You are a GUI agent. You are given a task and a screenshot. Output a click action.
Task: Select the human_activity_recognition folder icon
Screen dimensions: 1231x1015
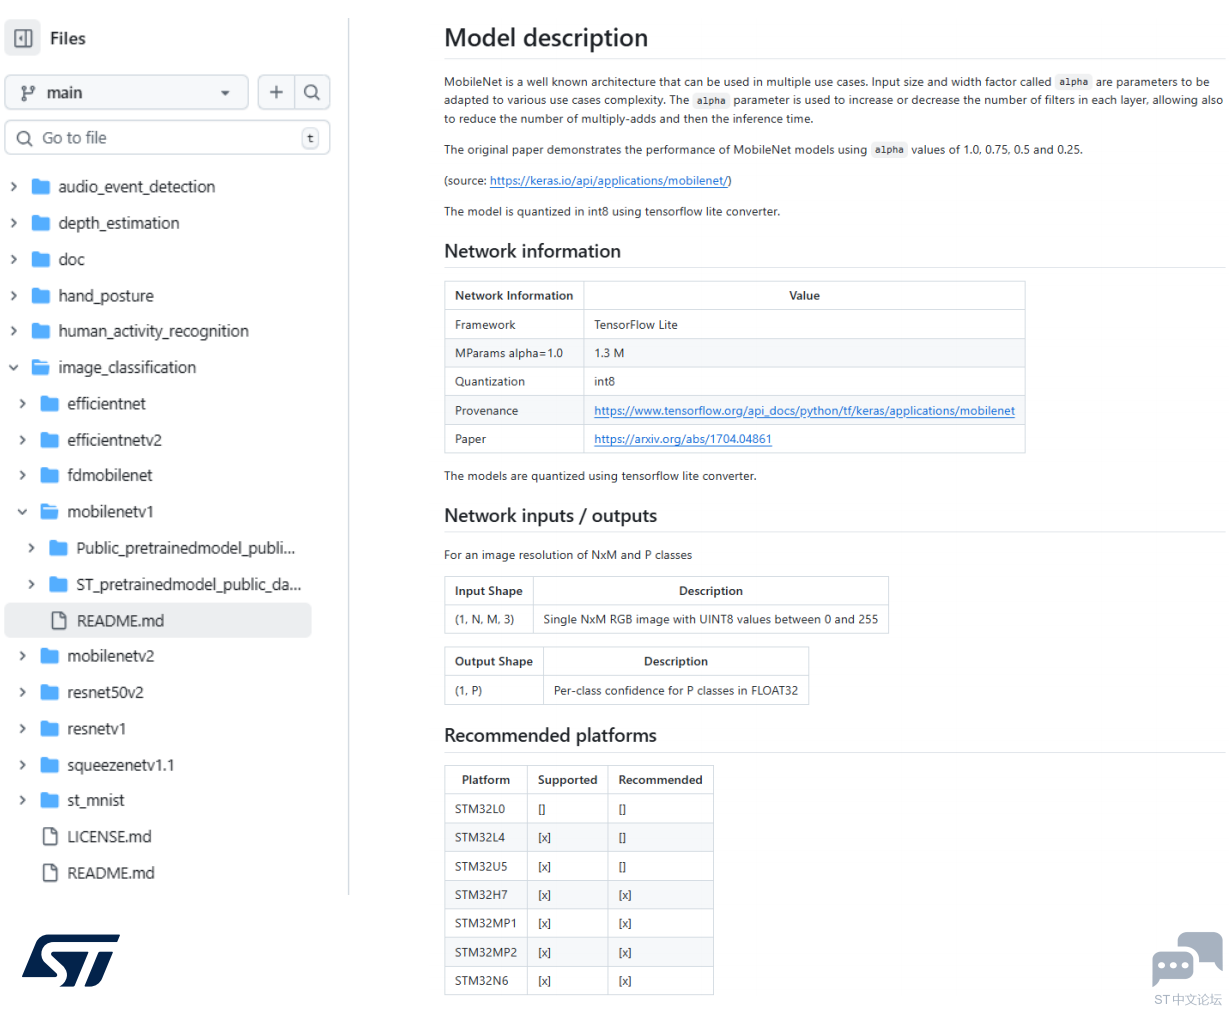41,331
